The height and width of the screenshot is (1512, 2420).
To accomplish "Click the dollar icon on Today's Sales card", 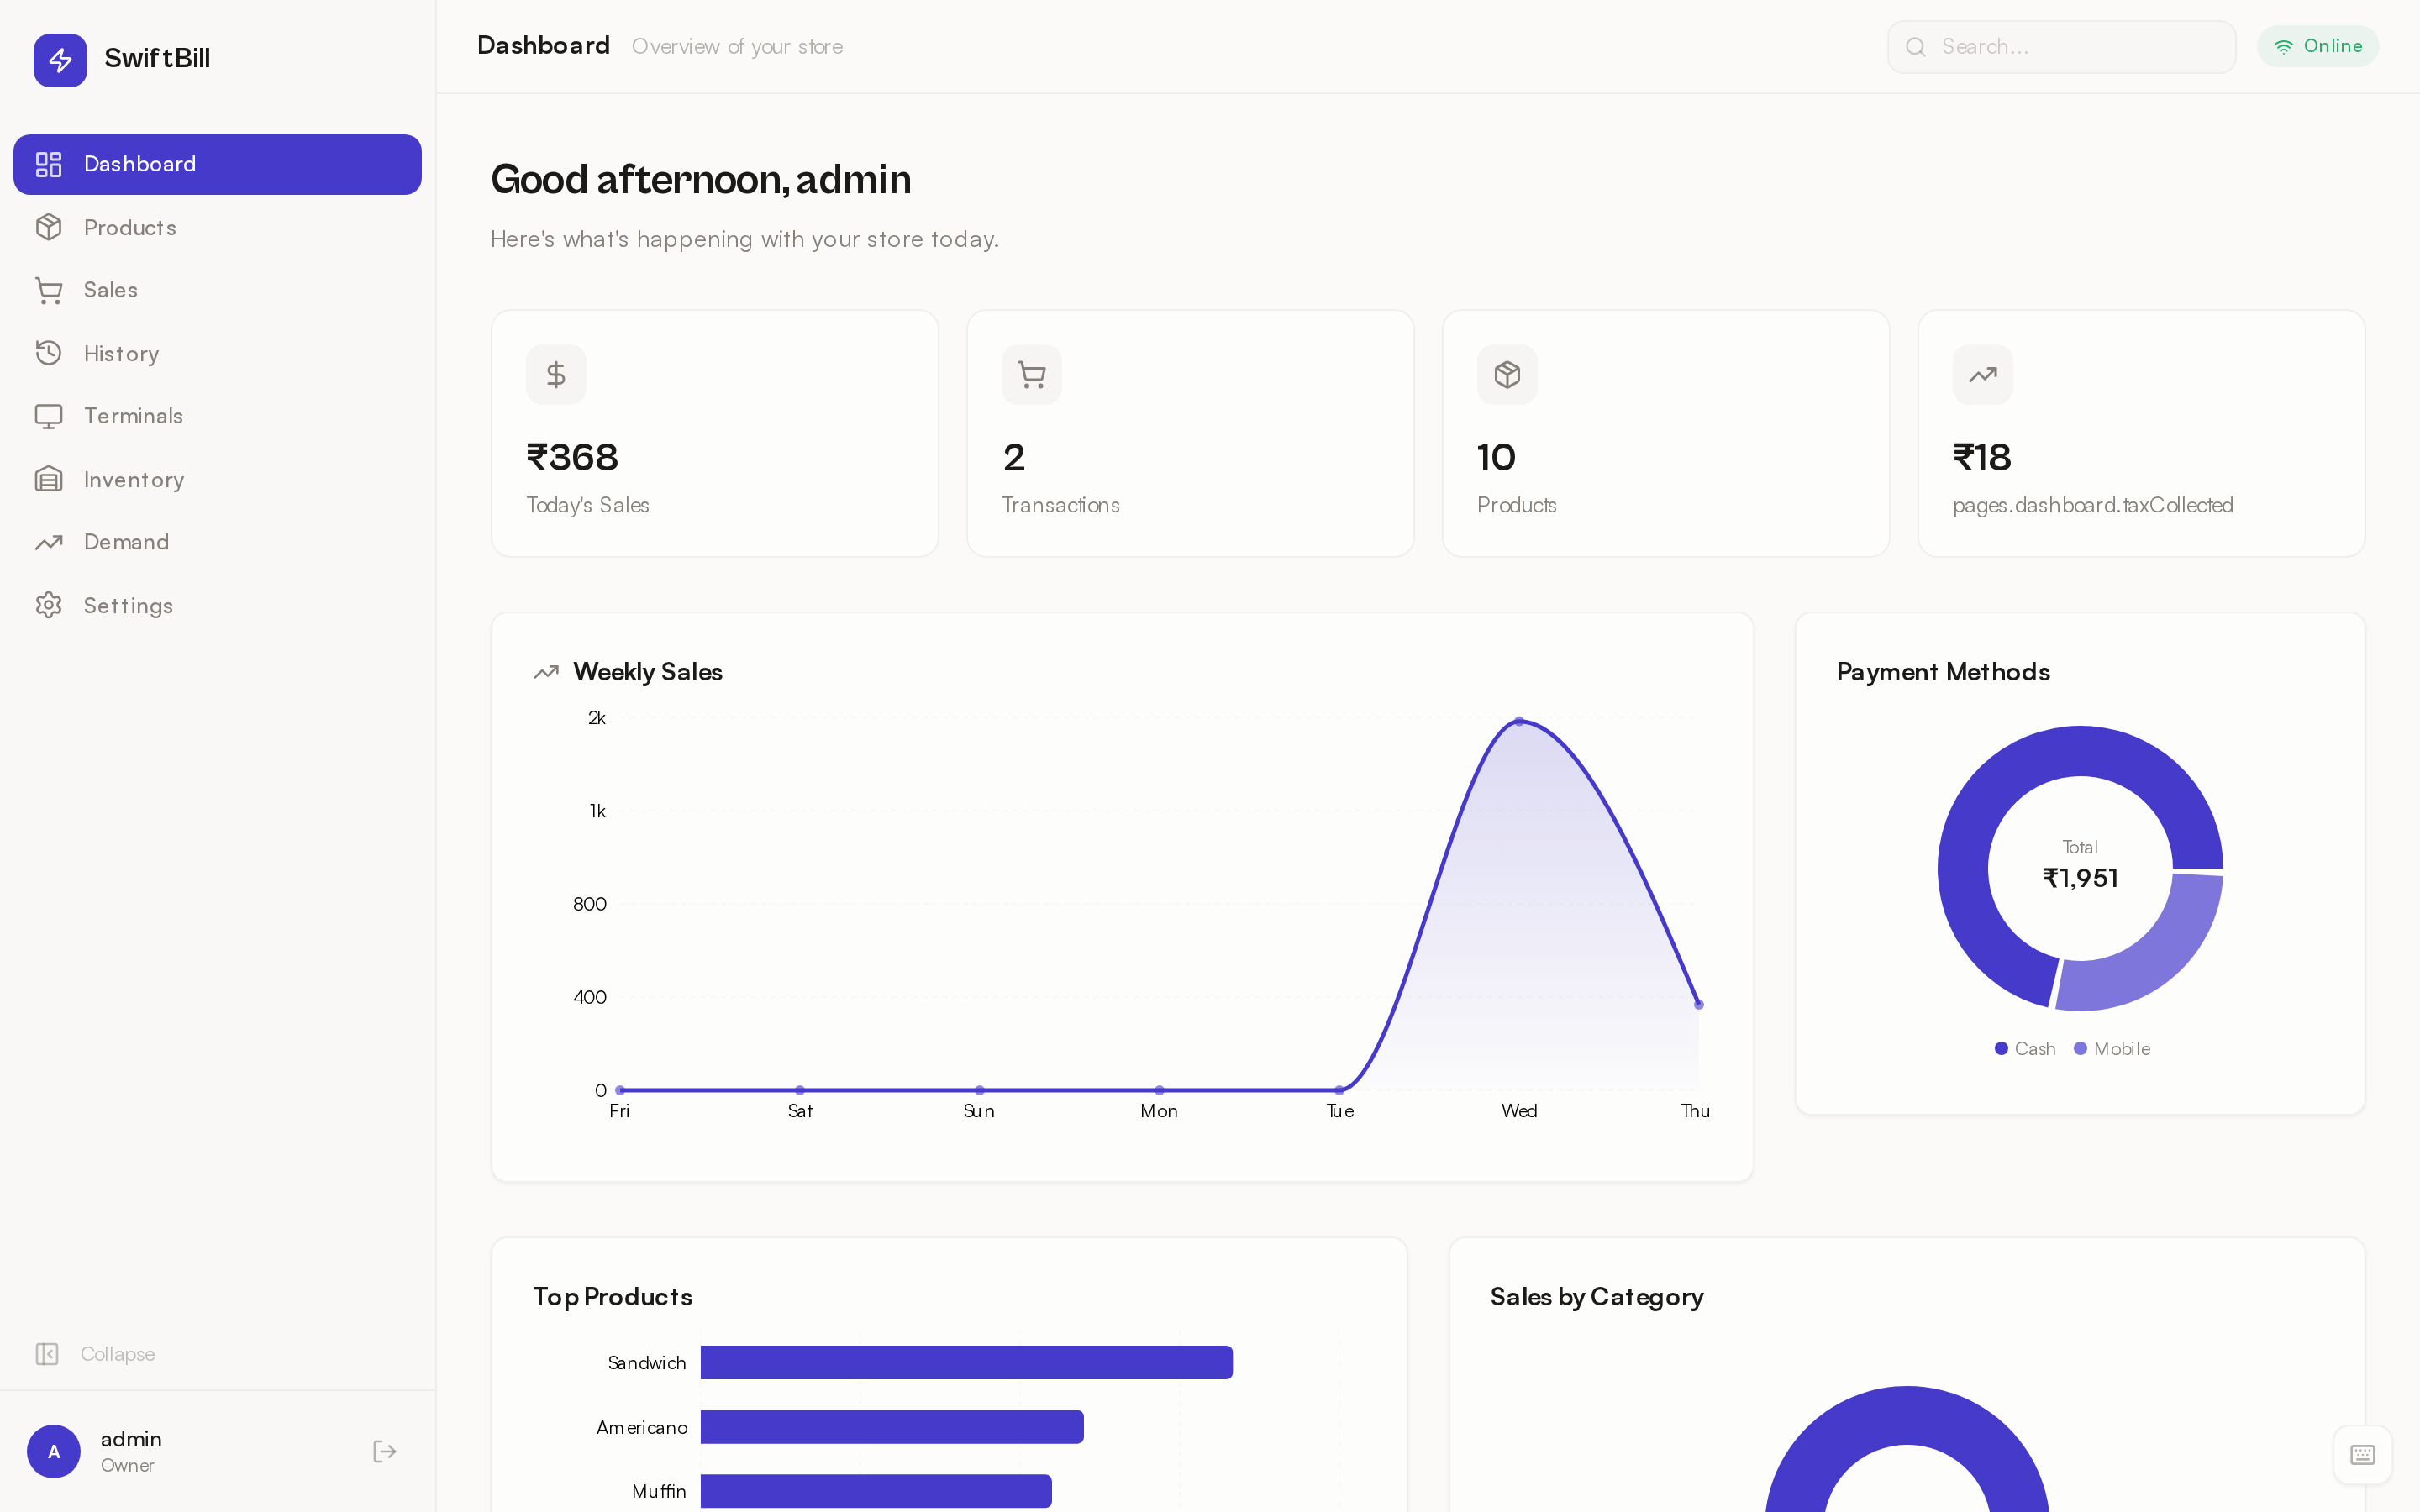I will coord(556,375).
